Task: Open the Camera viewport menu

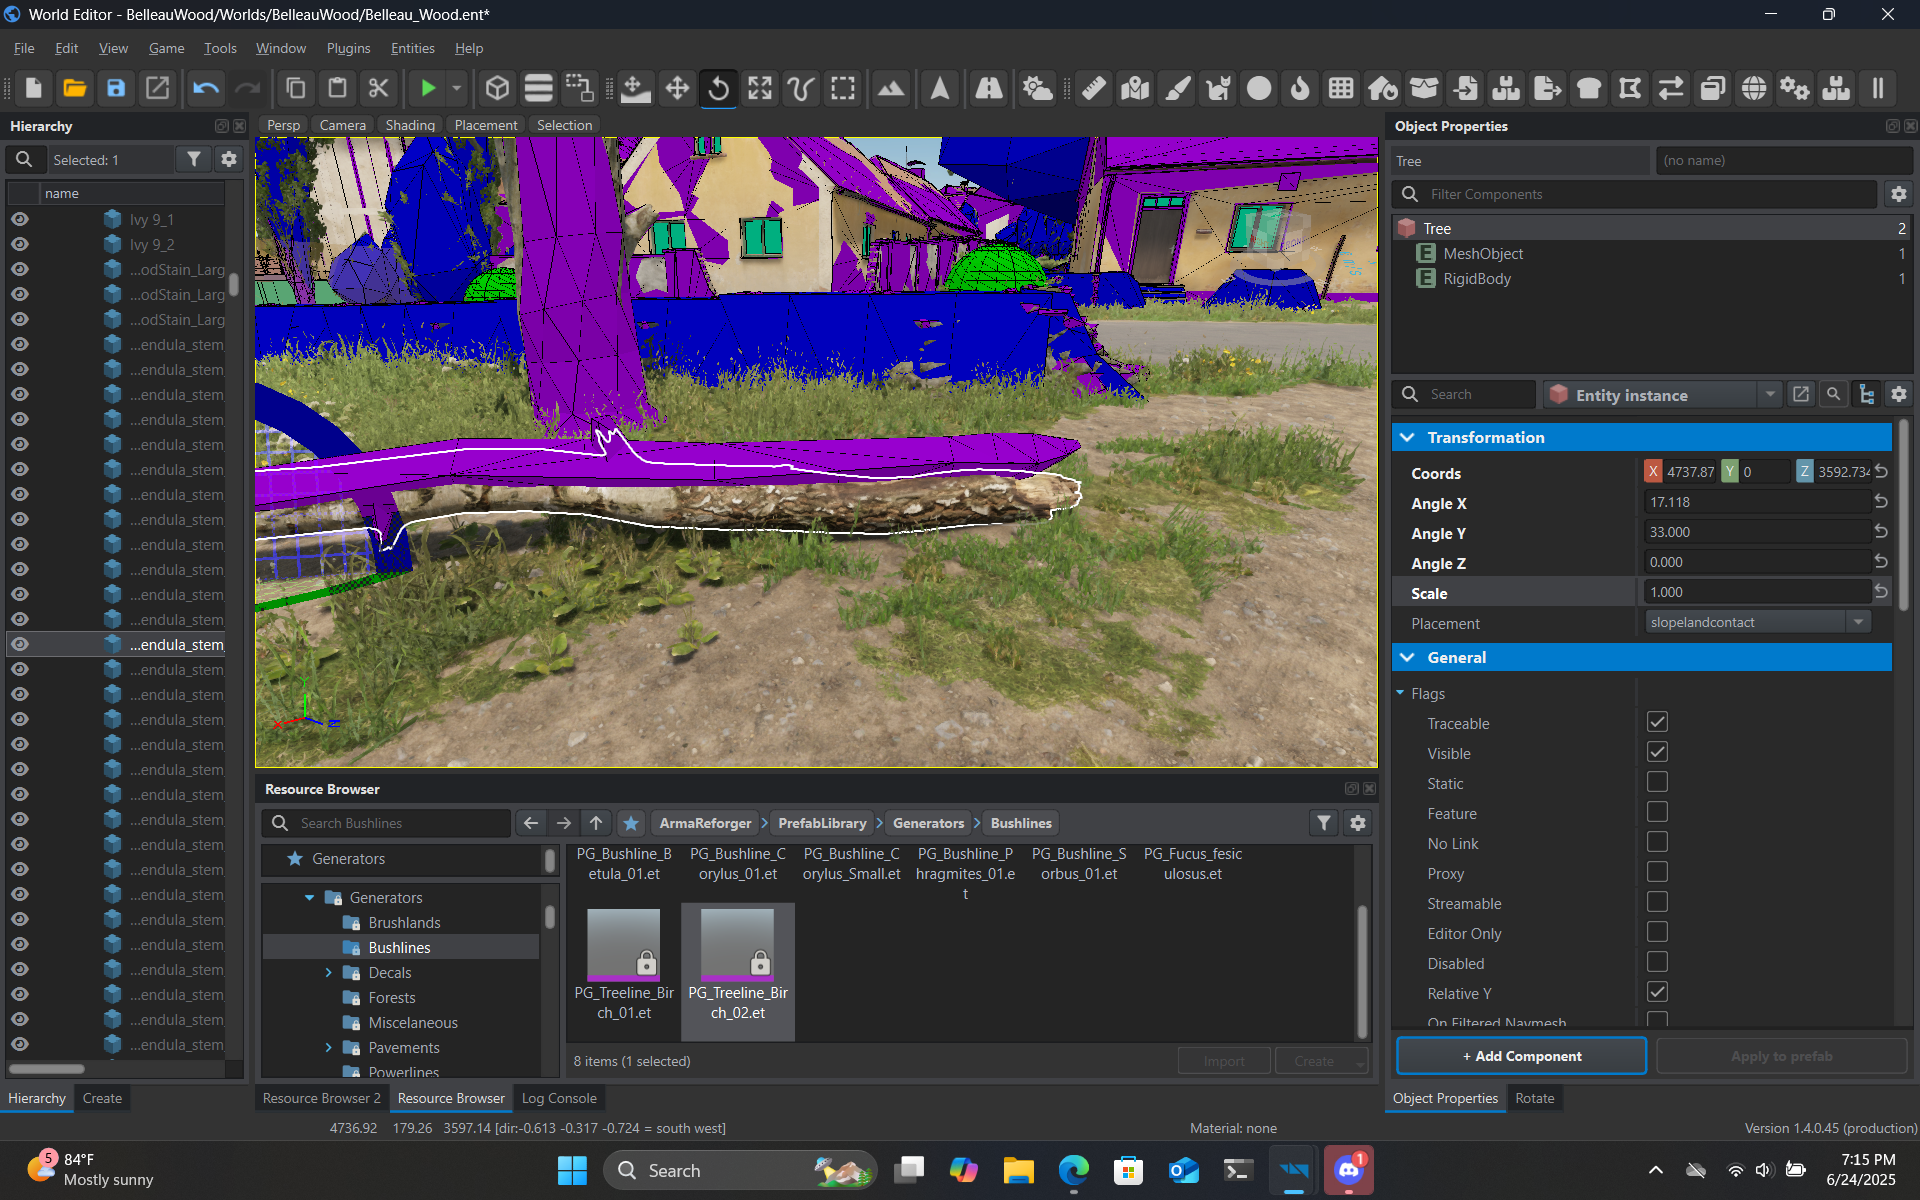Action: (343, 125)
